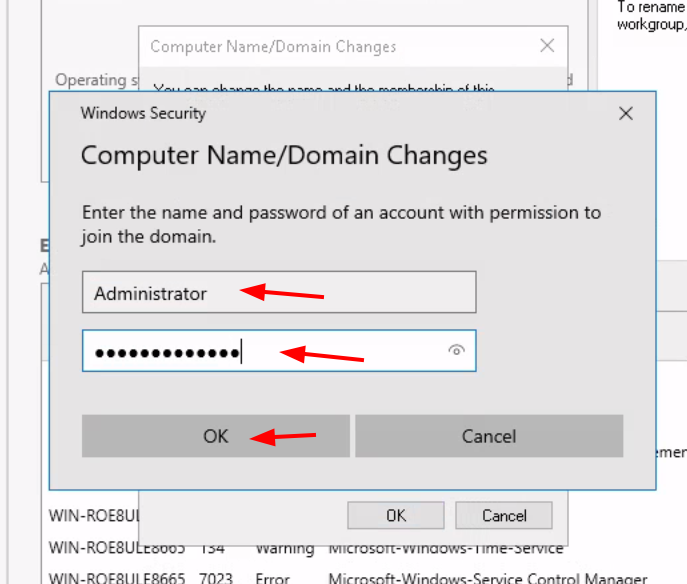Click the small Cancel button in background dialog

click(504, 516)
